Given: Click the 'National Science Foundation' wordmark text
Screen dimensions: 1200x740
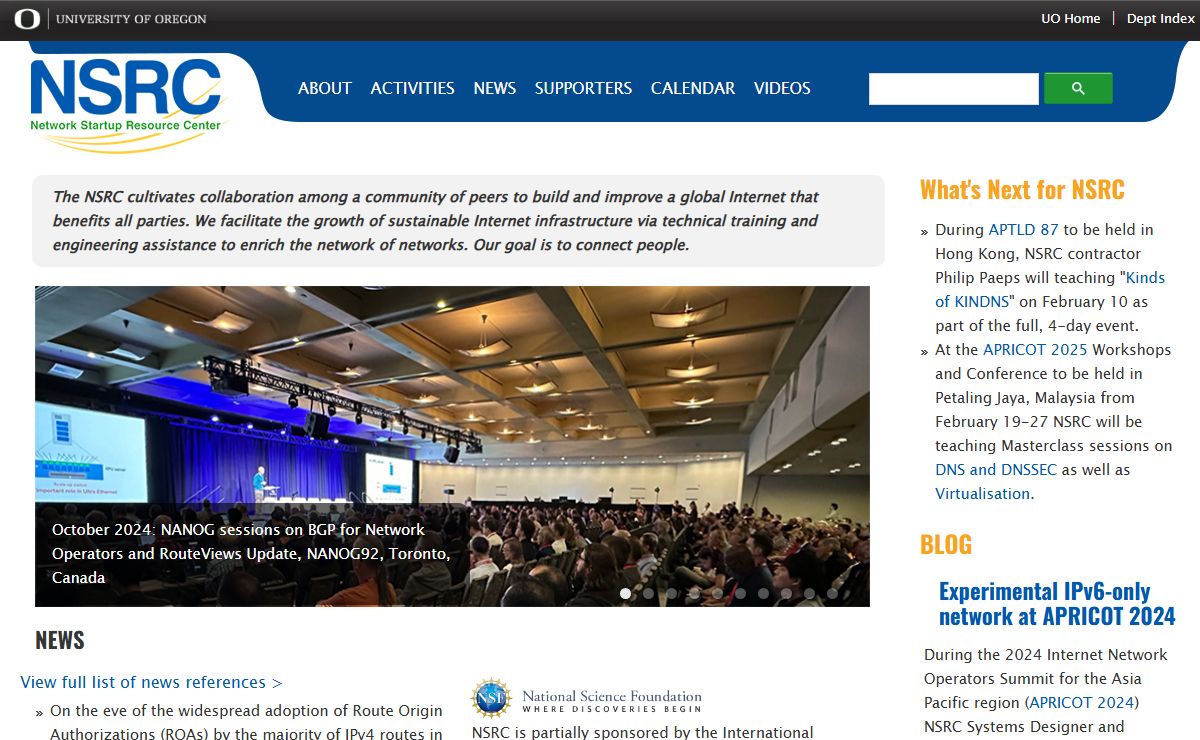Looking at the screenshot, I should click(x=612, y=696).
